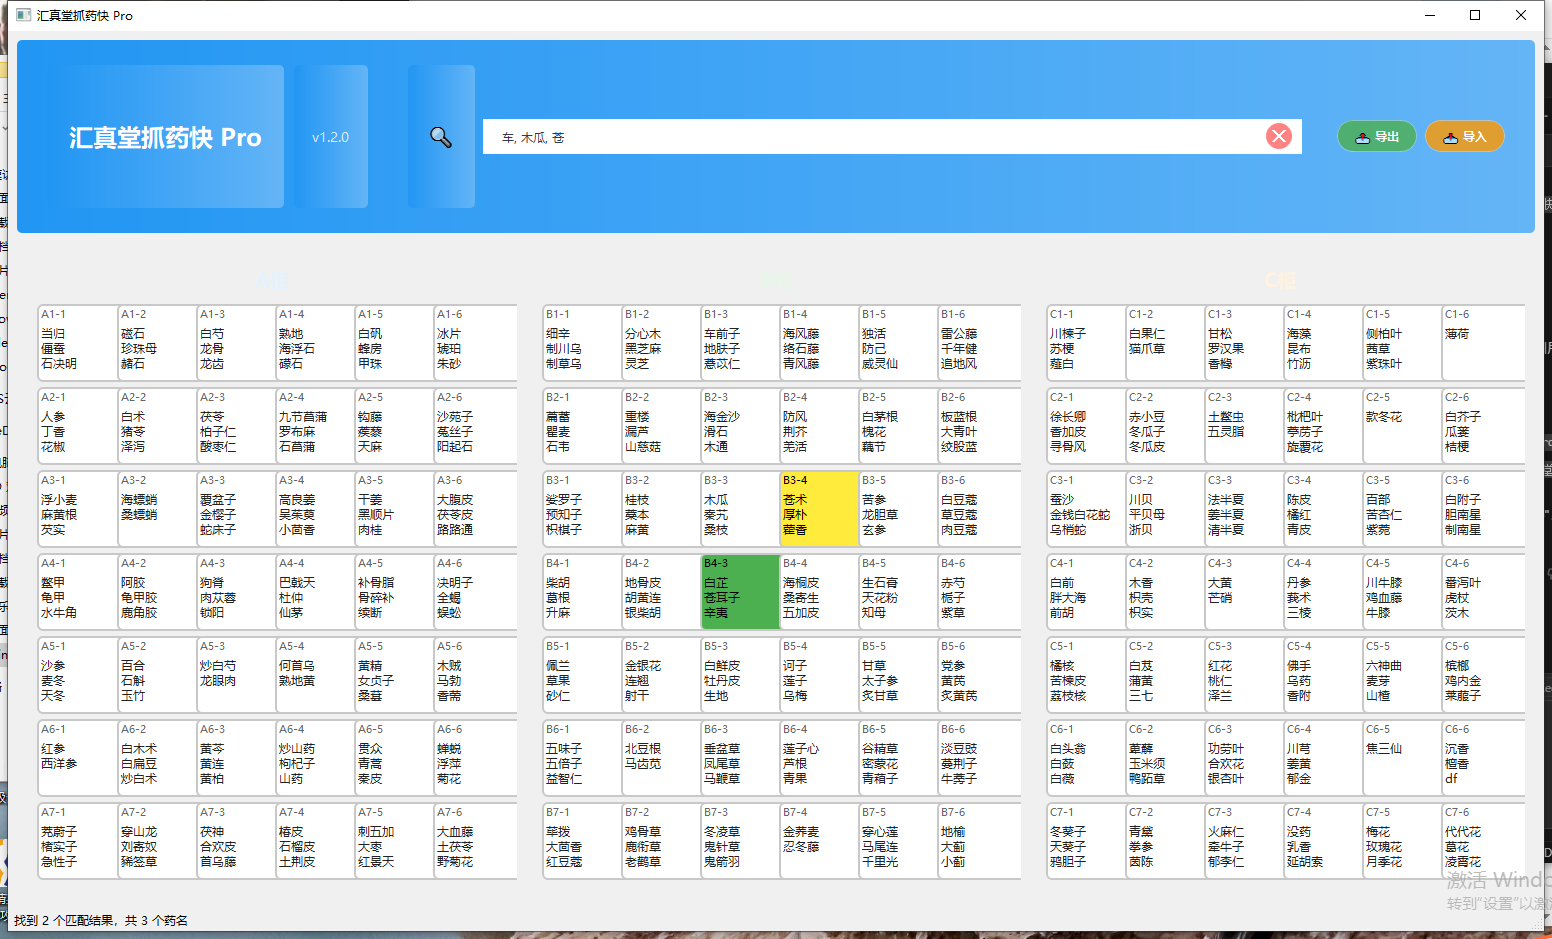Maximize the application window

(1474, 15)
